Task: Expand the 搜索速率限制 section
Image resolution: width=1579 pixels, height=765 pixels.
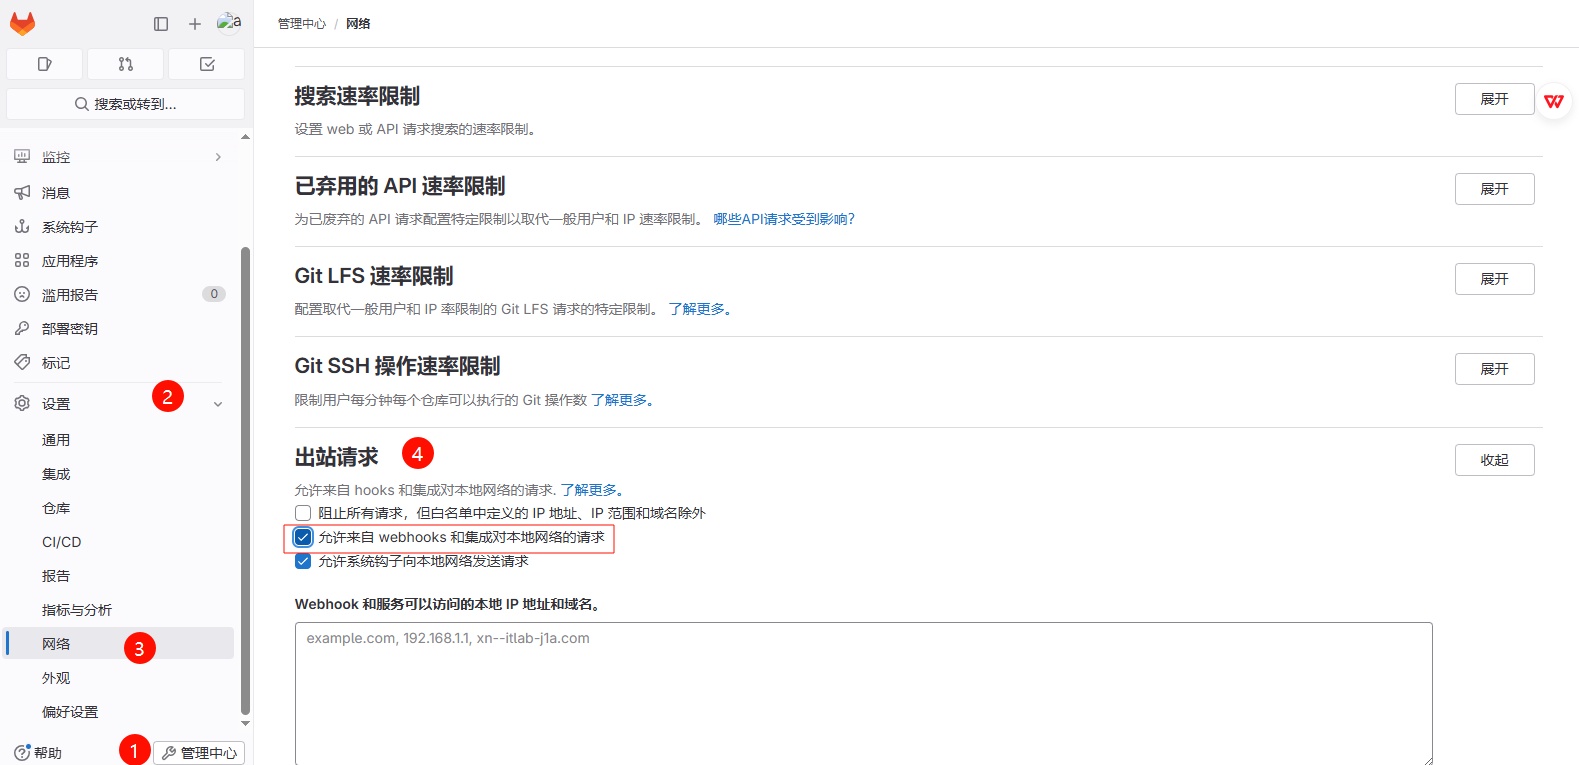Action: click(1494, 99)
